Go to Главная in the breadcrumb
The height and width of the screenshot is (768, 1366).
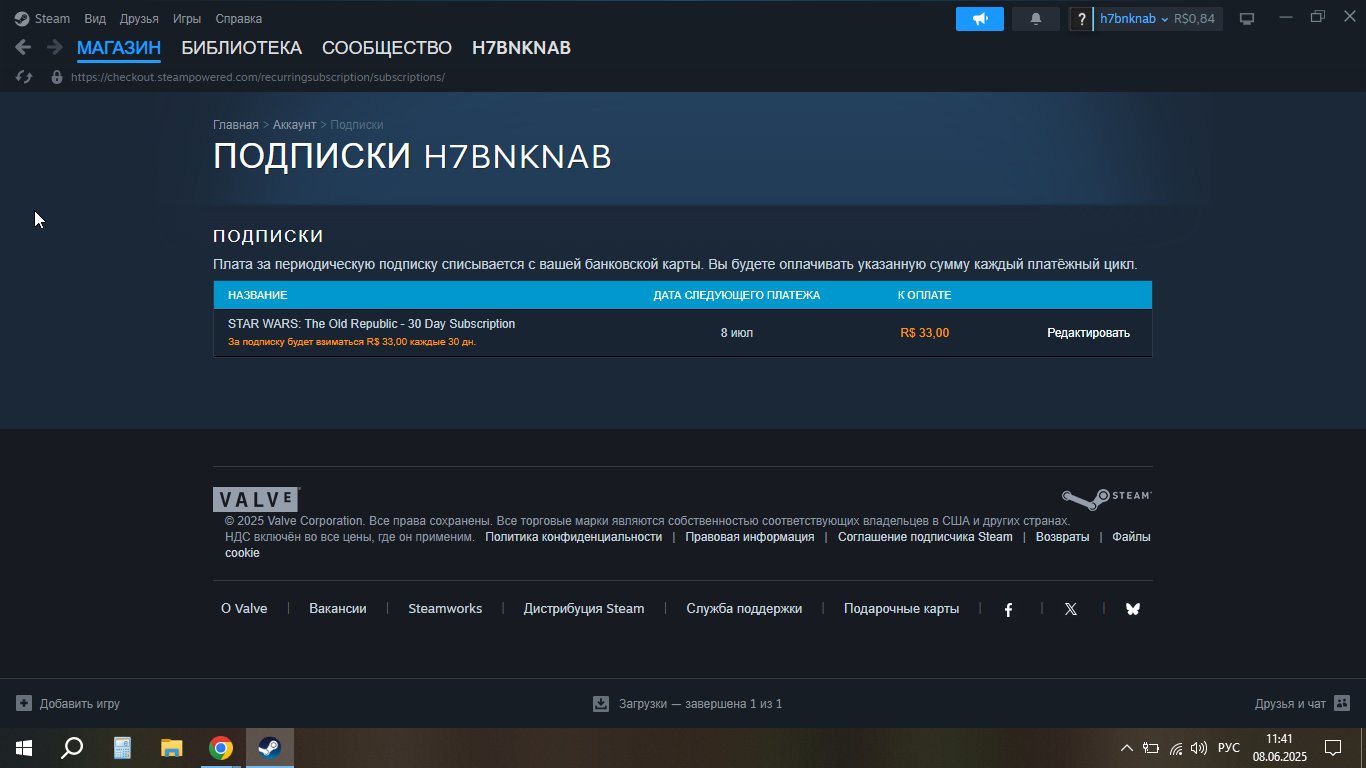tap(236, 125)
